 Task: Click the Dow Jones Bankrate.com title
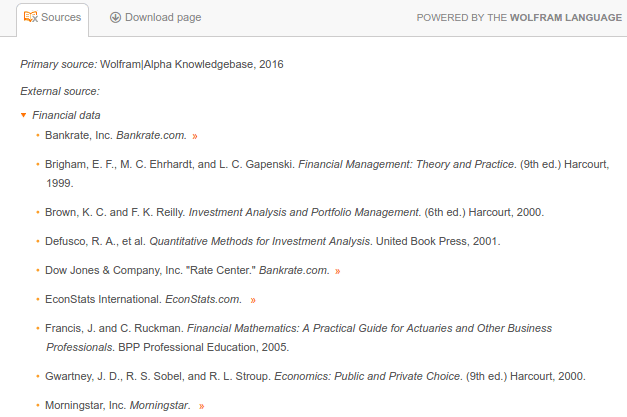point(294,270)
